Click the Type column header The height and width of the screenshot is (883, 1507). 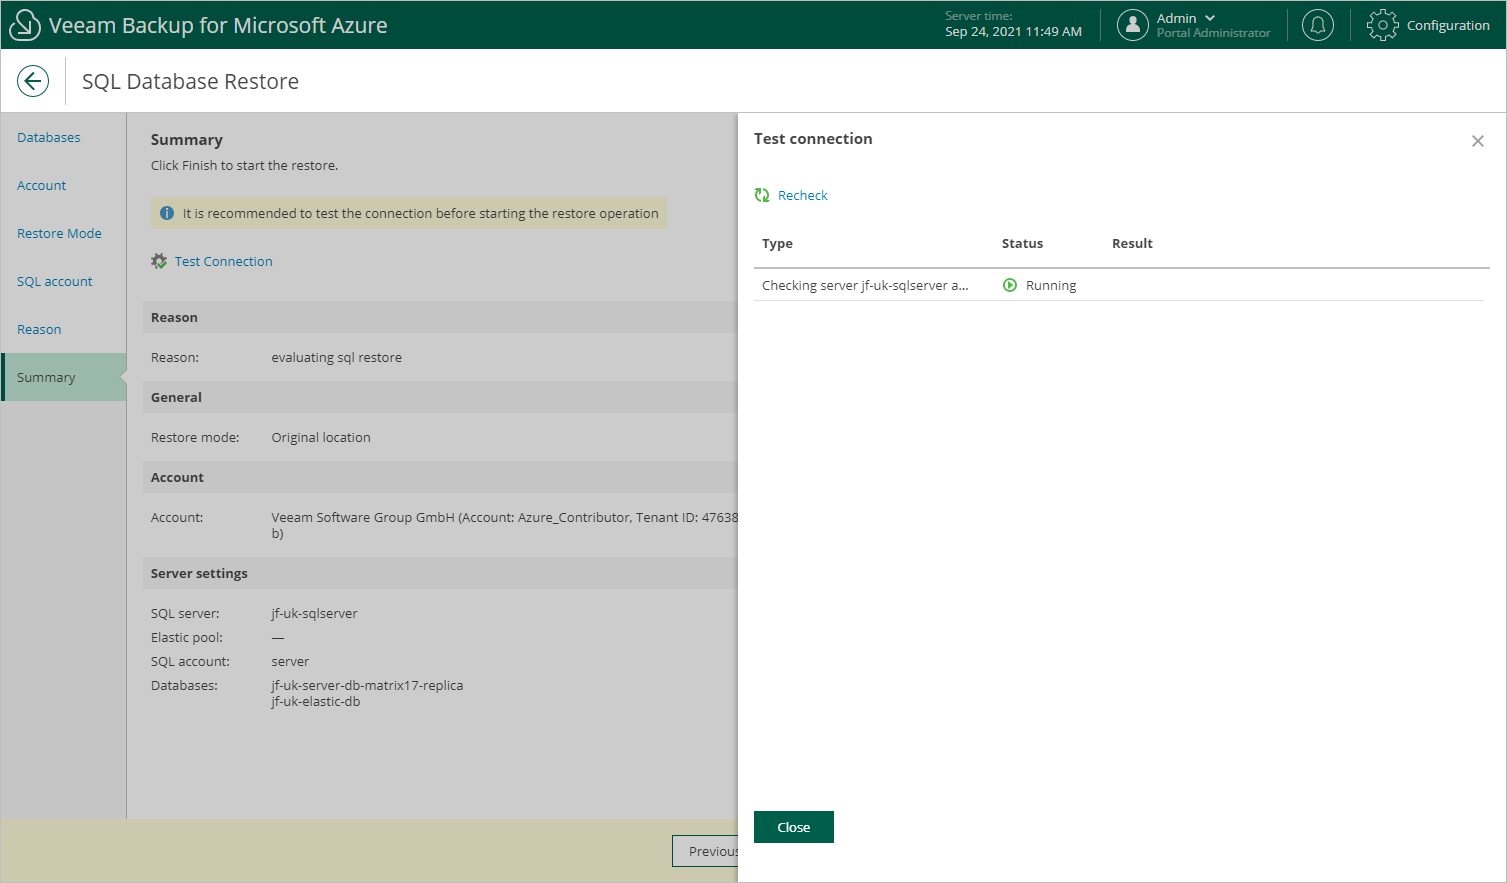pyautogui.click(x=777, y=243)
